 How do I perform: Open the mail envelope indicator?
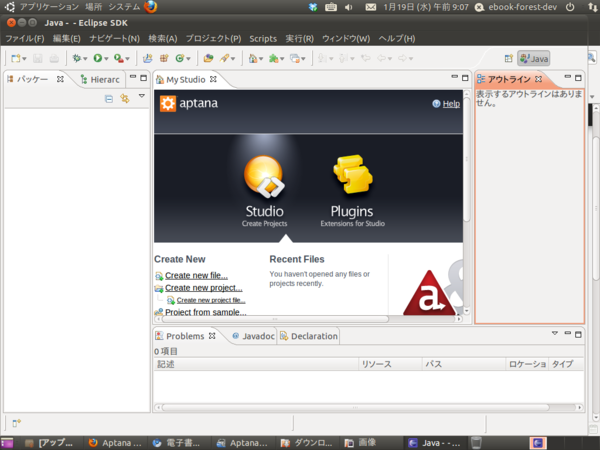tap(370, 7)
